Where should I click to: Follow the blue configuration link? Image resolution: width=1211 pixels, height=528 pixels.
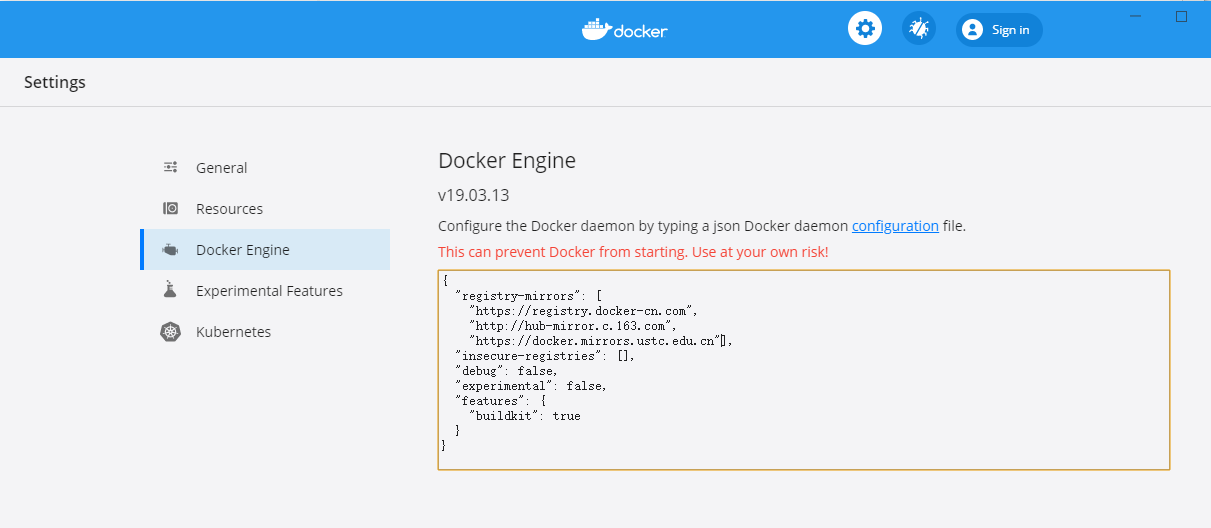(x=895, y=226)
